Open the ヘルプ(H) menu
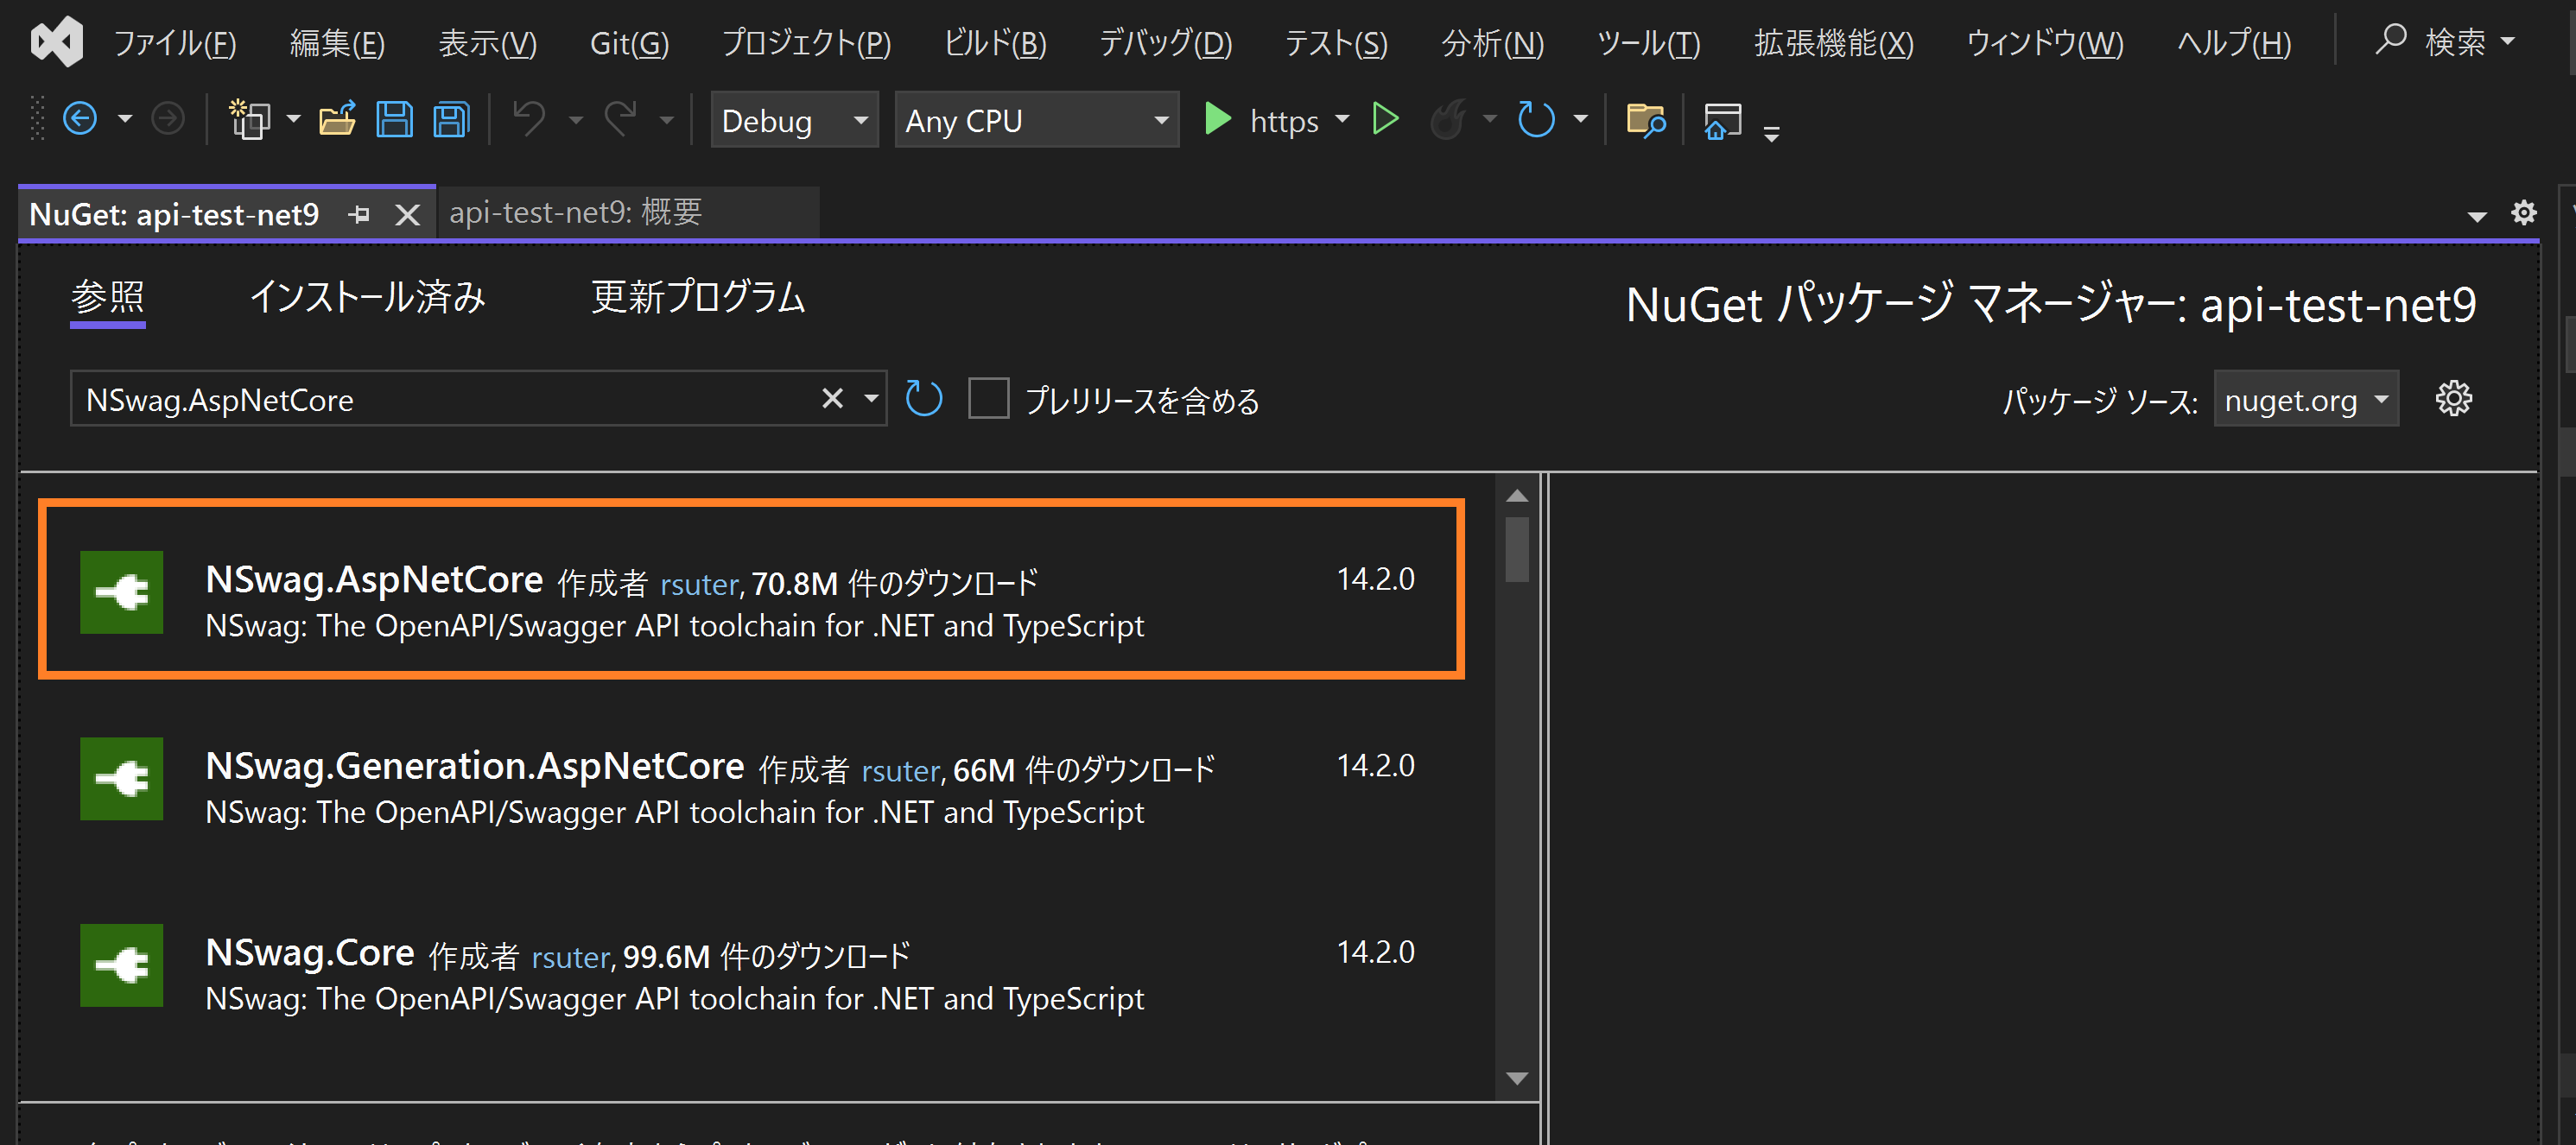 [x=2234, y=43]
